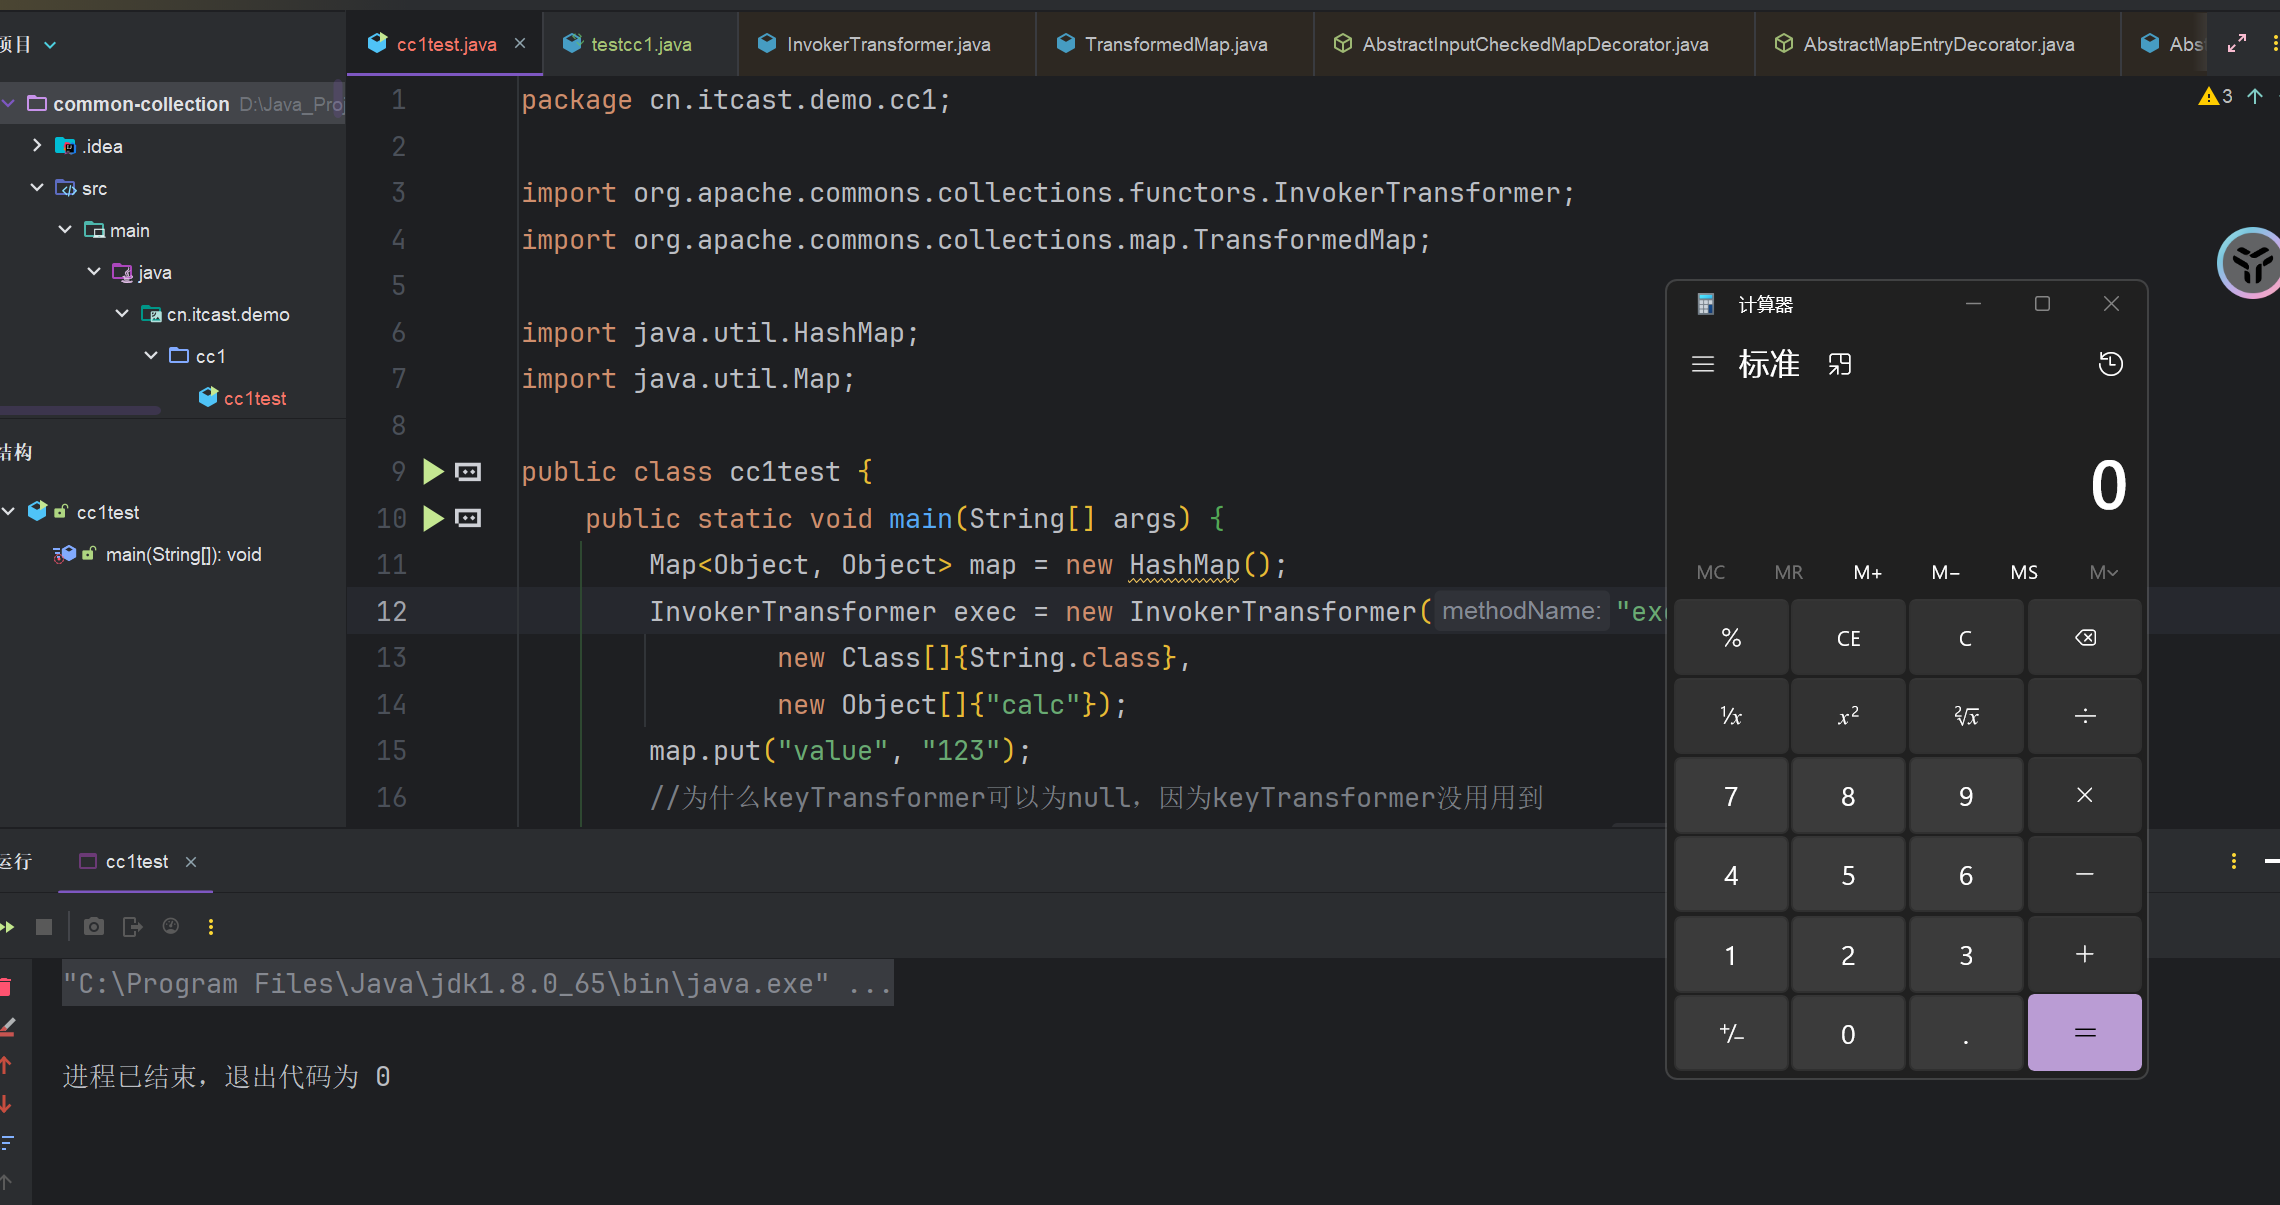Click the calculator hamburger menu icon
The image size is (2280, 1205).
(x=1703, y=364)
